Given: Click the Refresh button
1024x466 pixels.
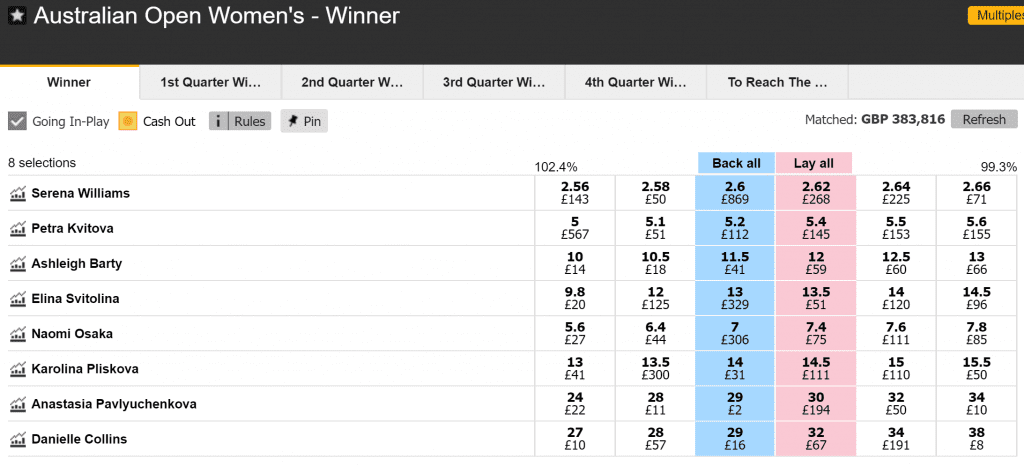Looking at the screenshot, I should [x=984, y=119].
